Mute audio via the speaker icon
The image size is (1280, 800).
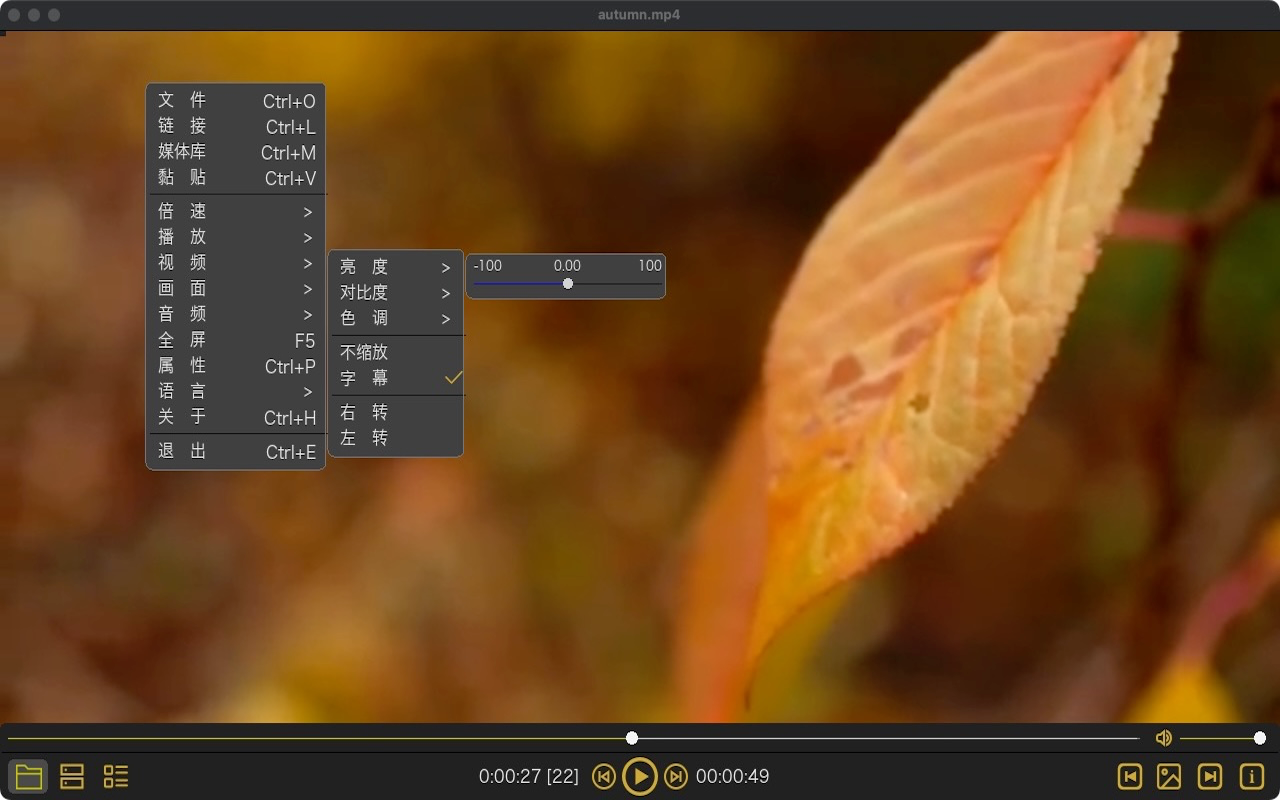point(1163,738)
